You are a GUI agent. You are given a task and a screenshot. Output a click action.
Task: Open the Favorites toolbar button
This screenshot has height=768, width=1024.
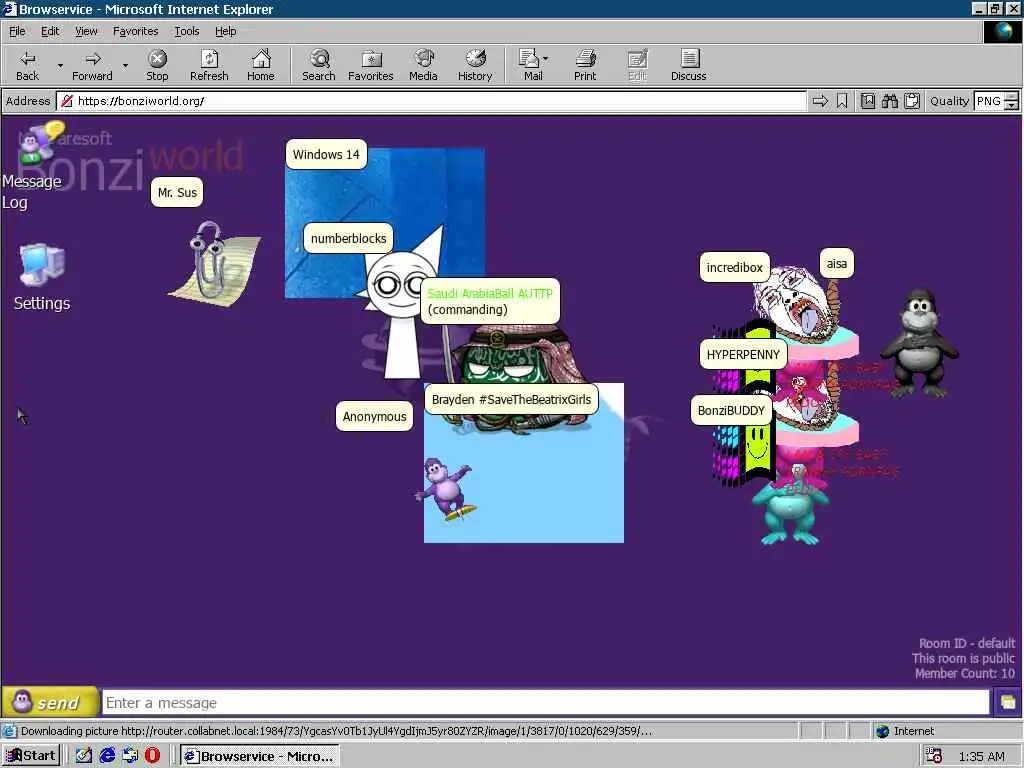pyautogui.click(x=371, y=65)
